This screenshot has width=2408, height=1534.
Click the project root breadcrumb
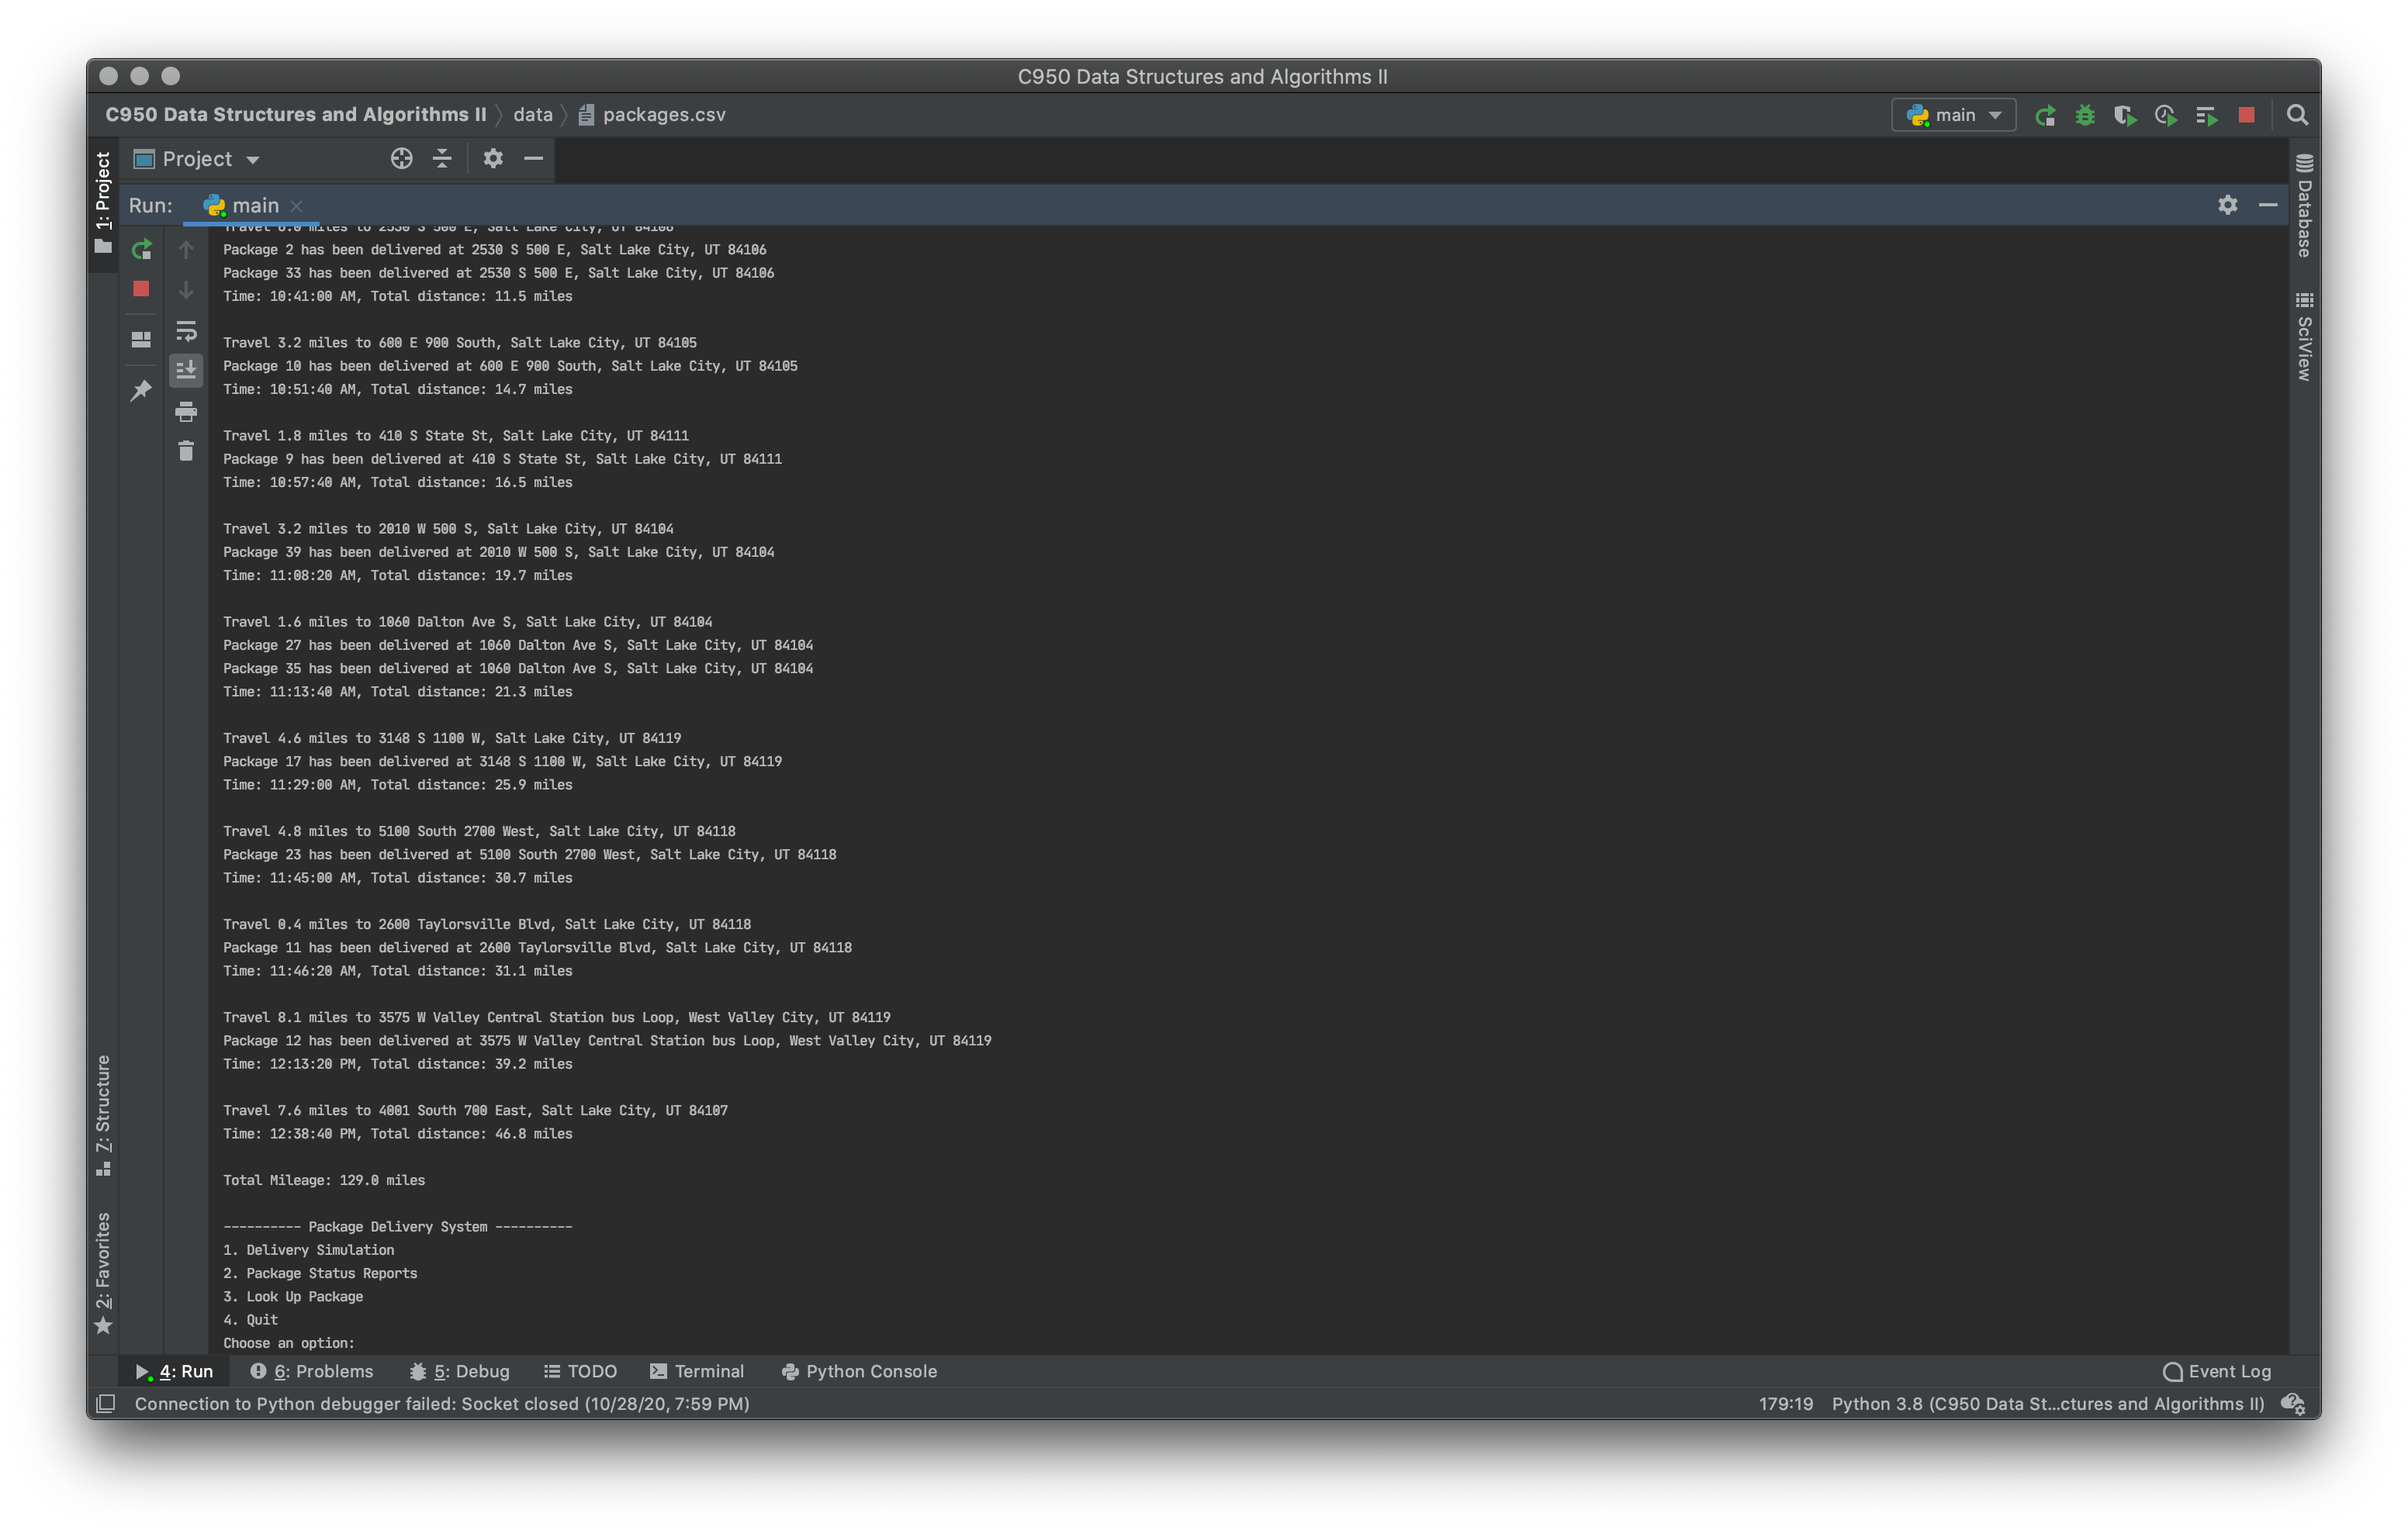tap(295, 115)
